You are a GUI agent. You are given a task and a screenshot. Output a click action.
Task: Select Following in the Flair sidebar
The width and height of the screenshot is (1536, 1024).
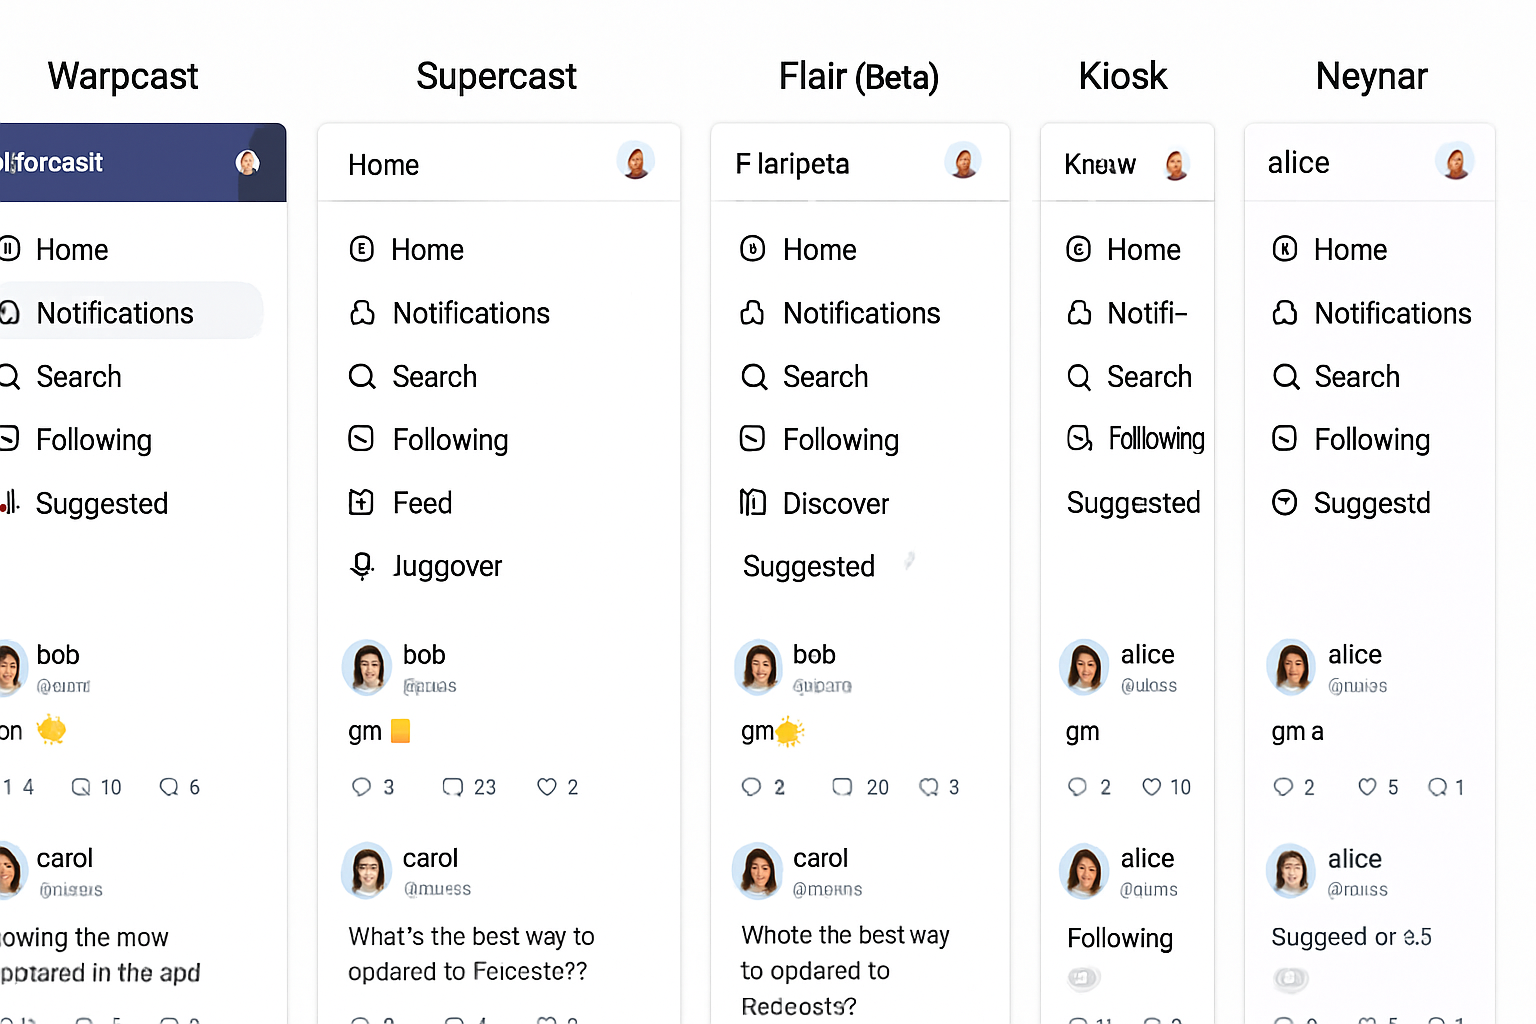tap(840, 440)
